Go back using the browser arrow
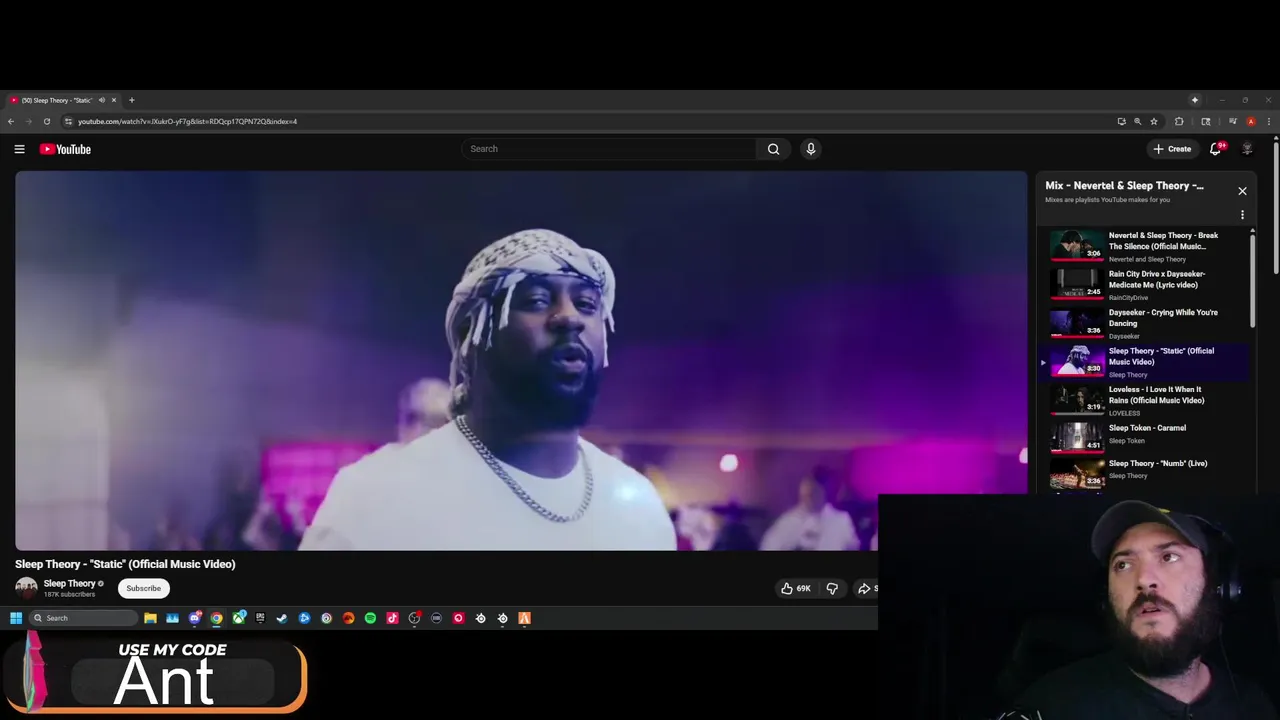The image size is (1280, 720). click(11, 121)
